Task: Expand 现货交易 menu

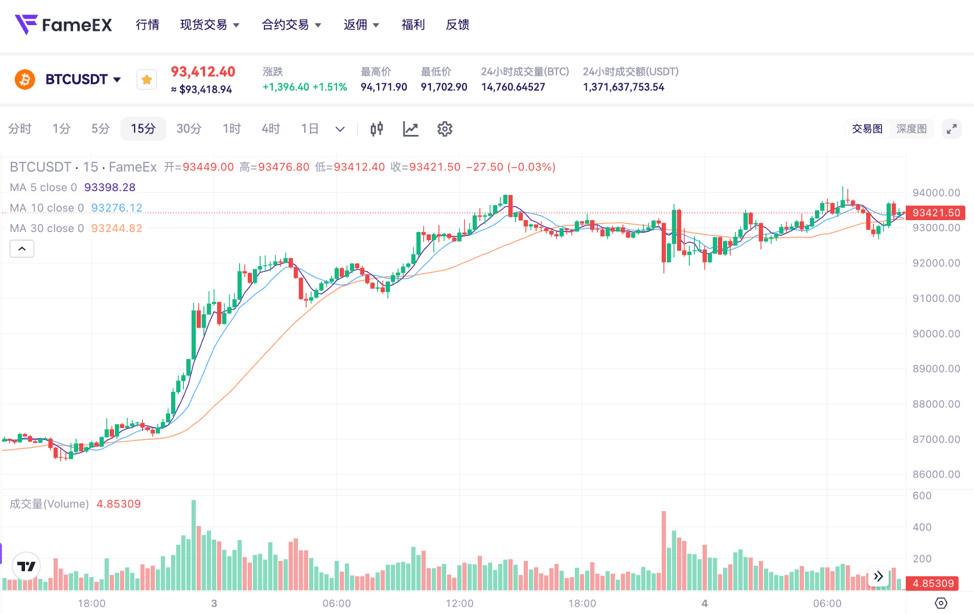Action: click(210, 24)
